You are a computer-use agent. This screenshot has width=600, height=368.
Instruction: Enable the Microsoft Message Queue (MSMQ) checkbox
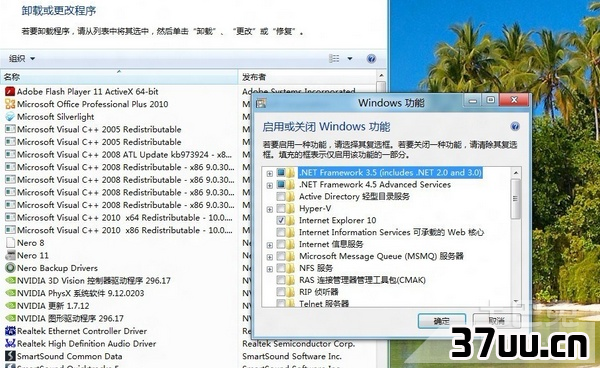click(281, 256)
